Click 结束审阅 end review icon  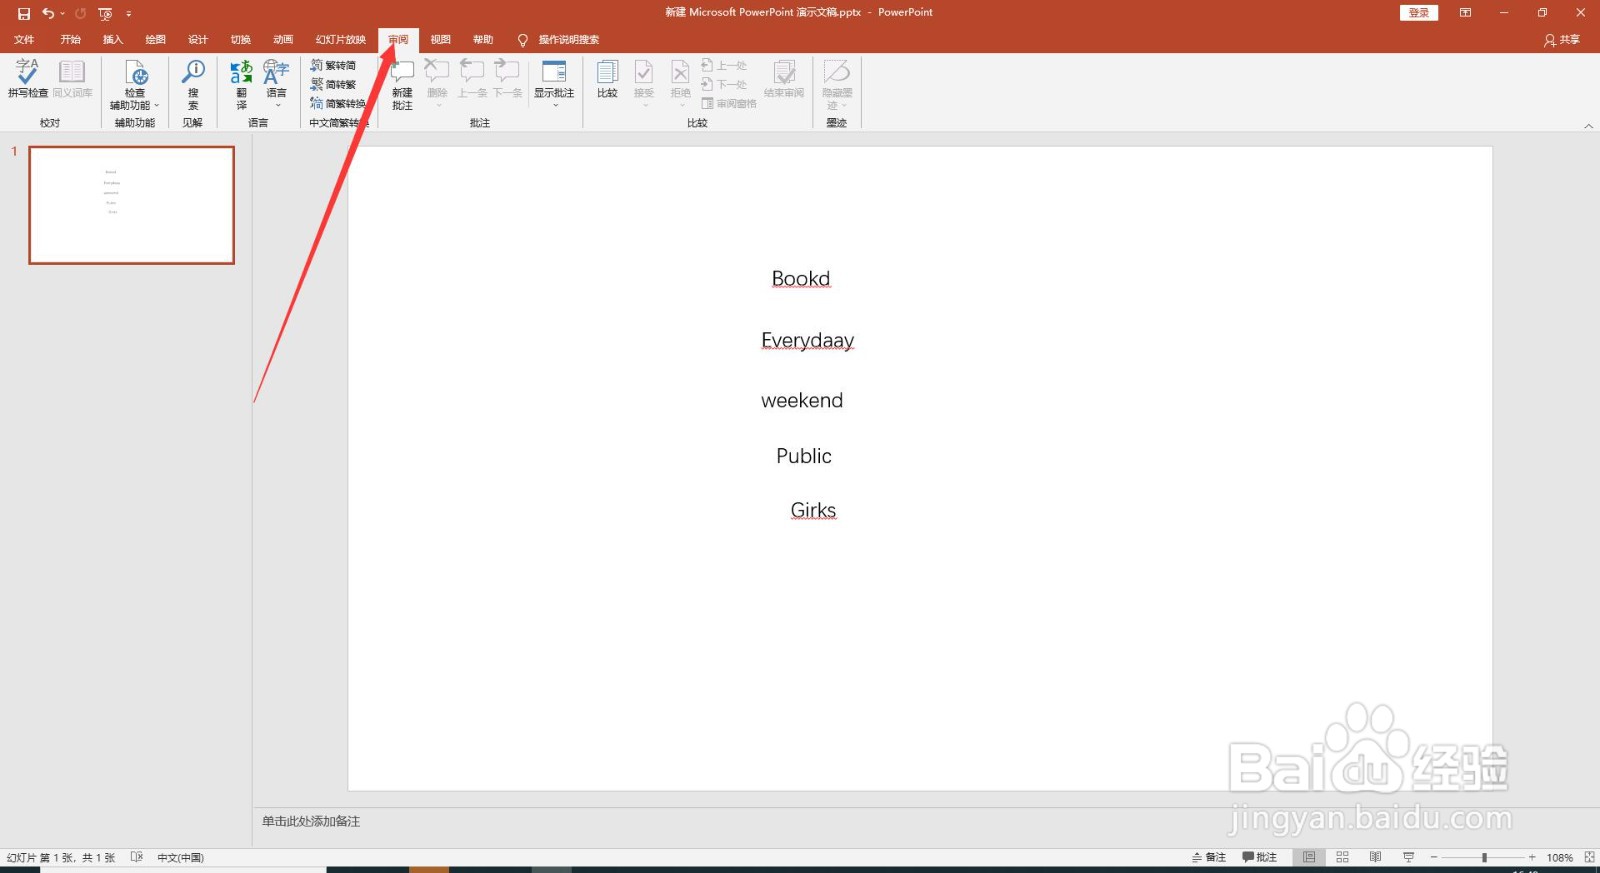click(785, 72)
